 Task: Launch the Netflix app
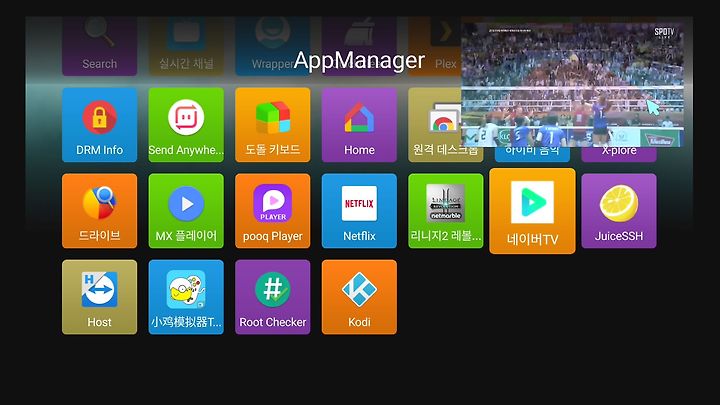click(359, 211)
